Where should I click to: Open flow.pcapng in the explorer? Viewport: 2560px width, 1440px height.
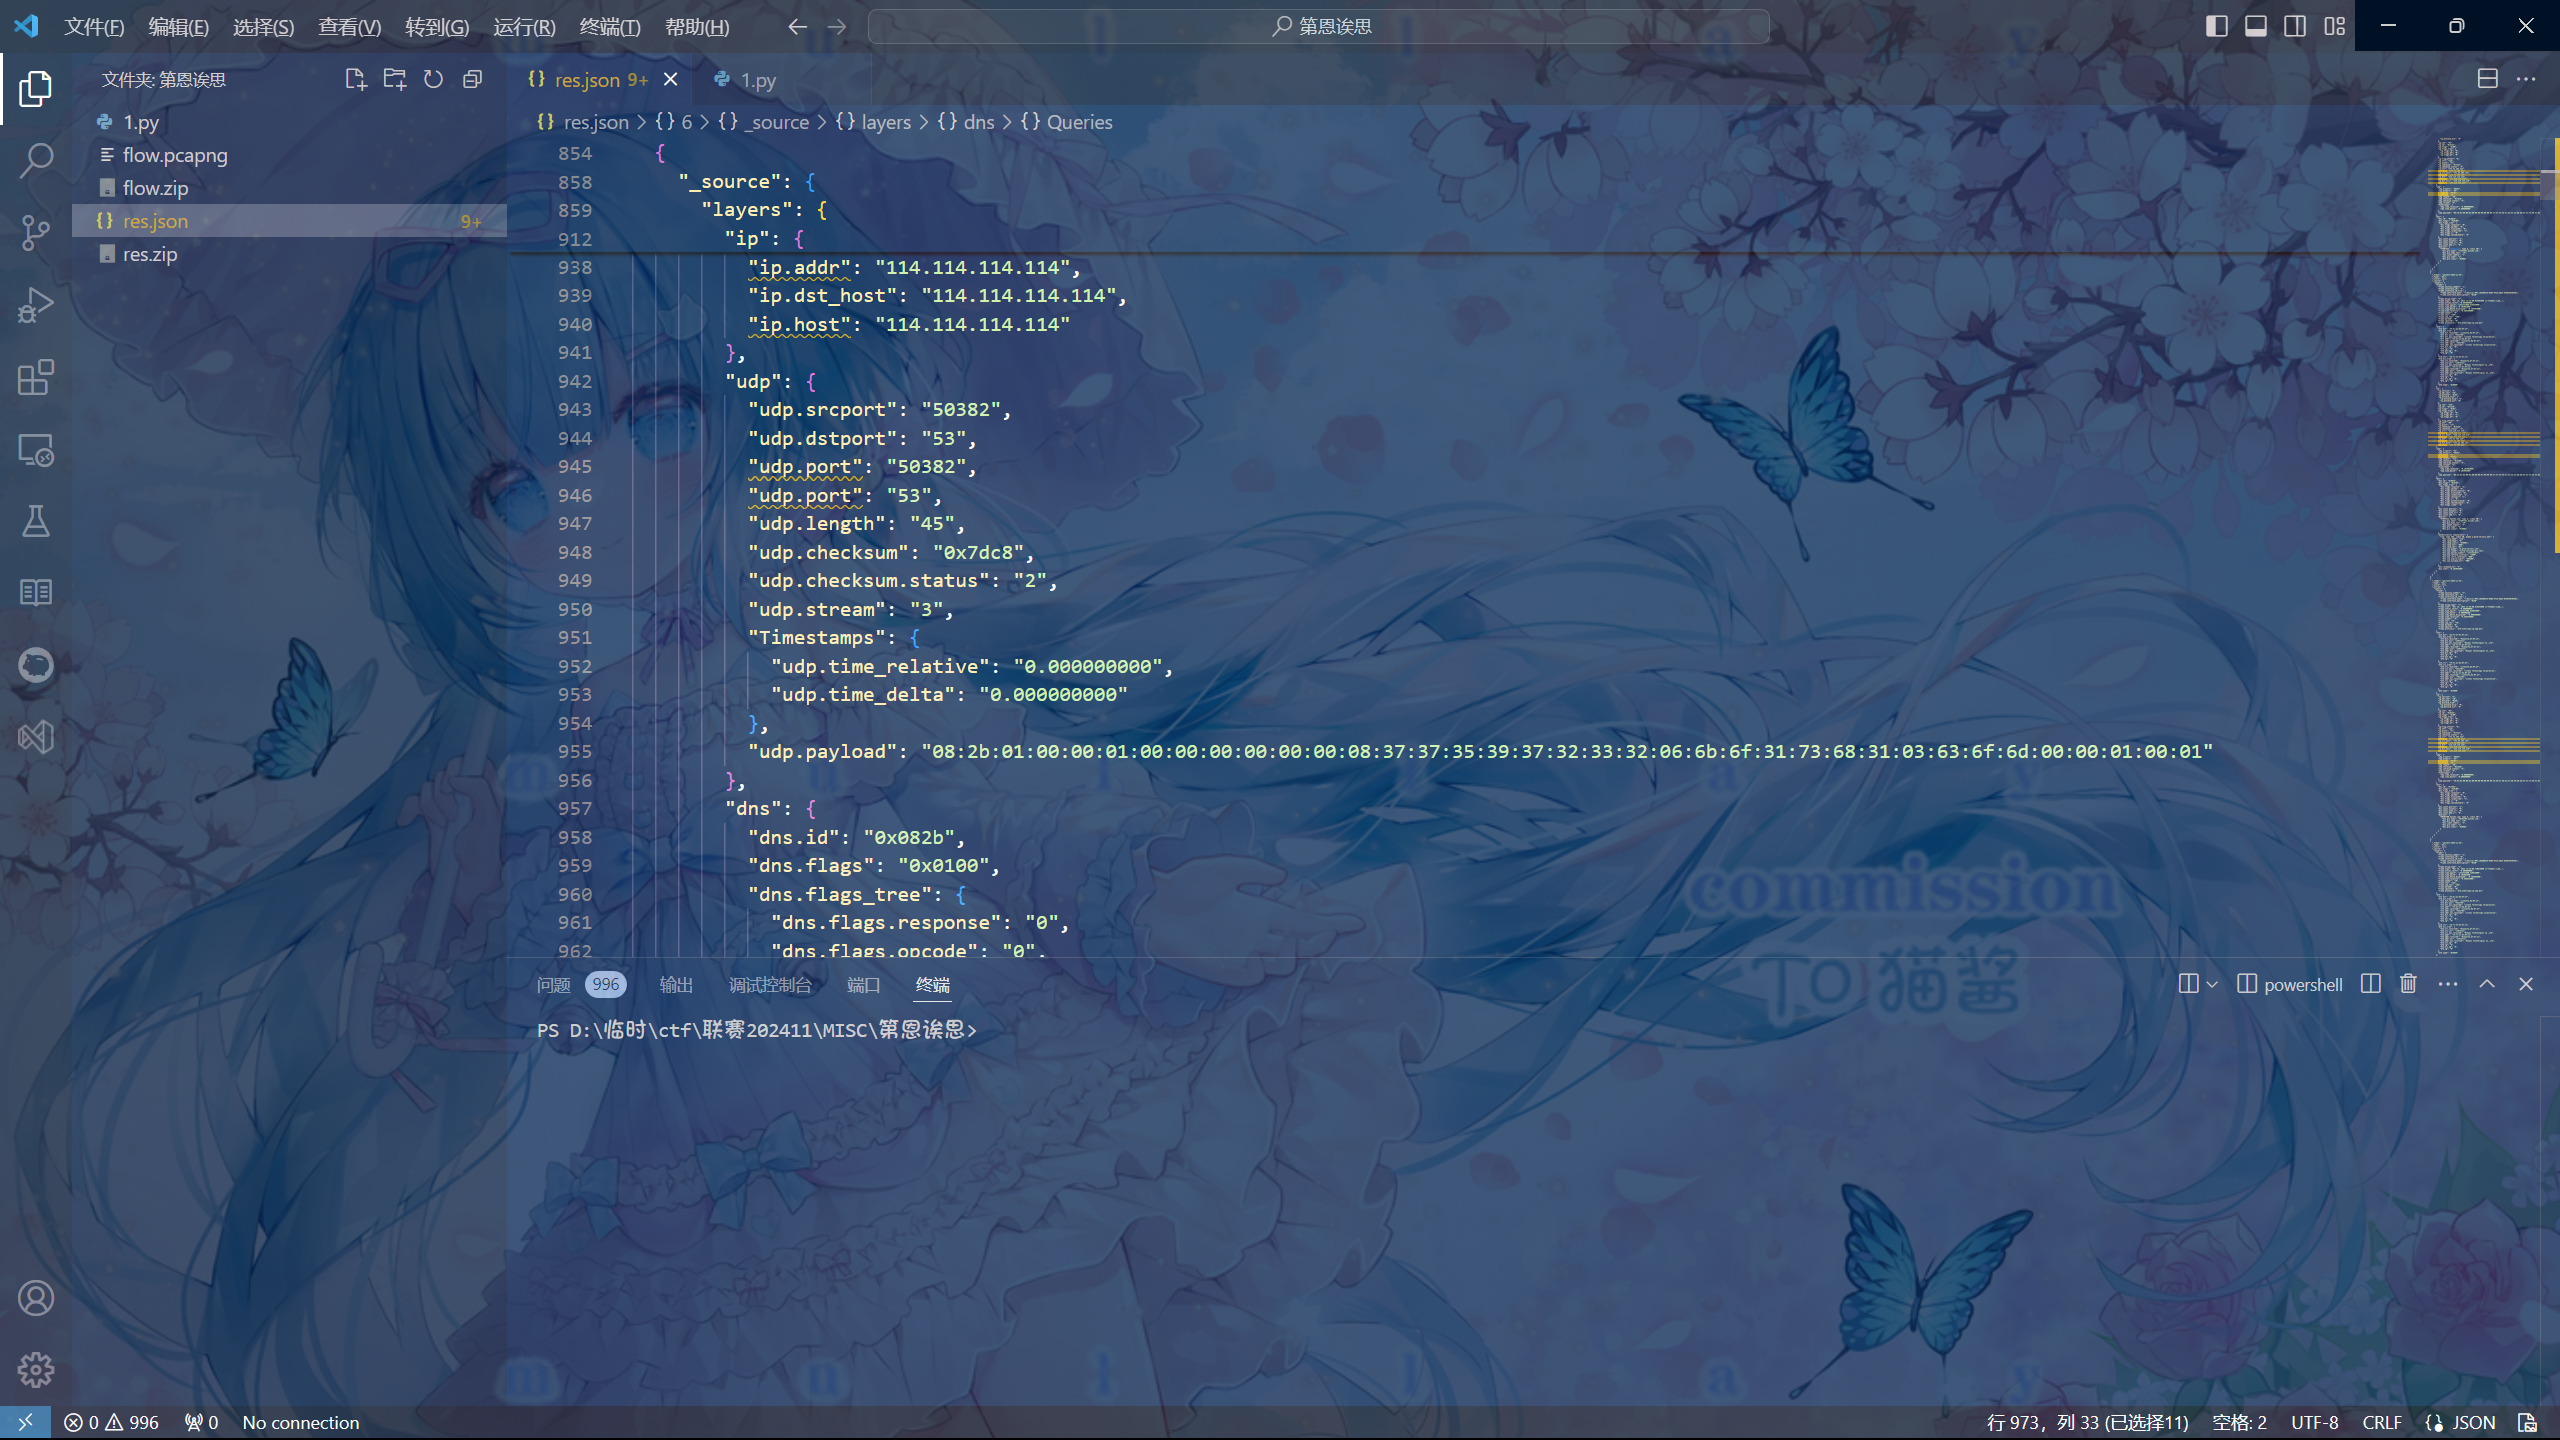(290, 155)
